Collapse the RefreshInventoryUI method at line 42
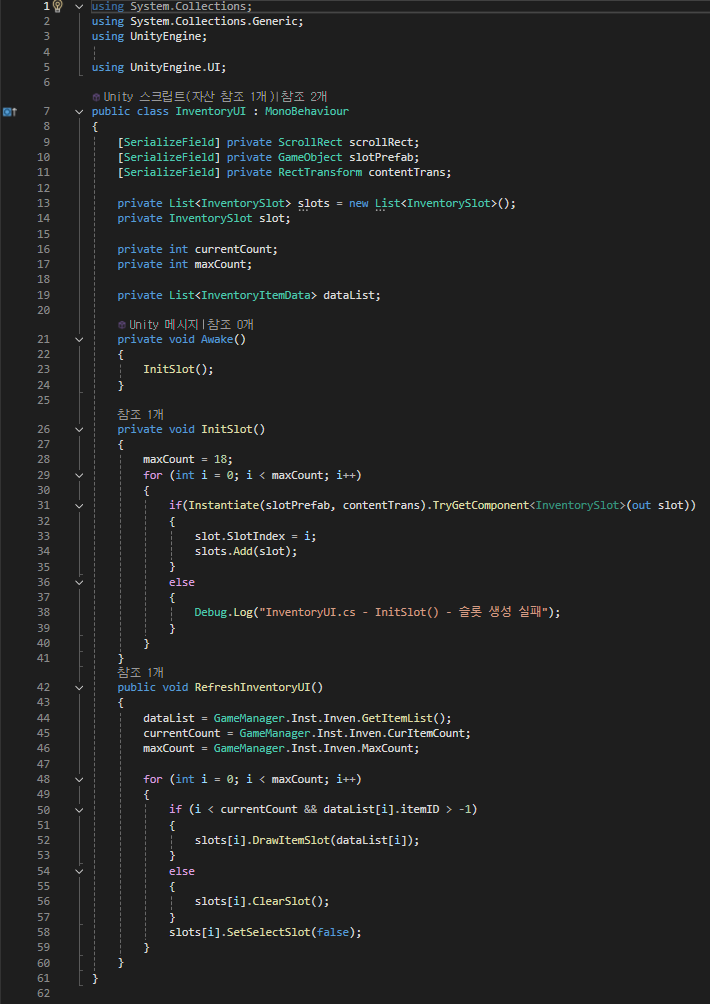 tap(79, 687)
